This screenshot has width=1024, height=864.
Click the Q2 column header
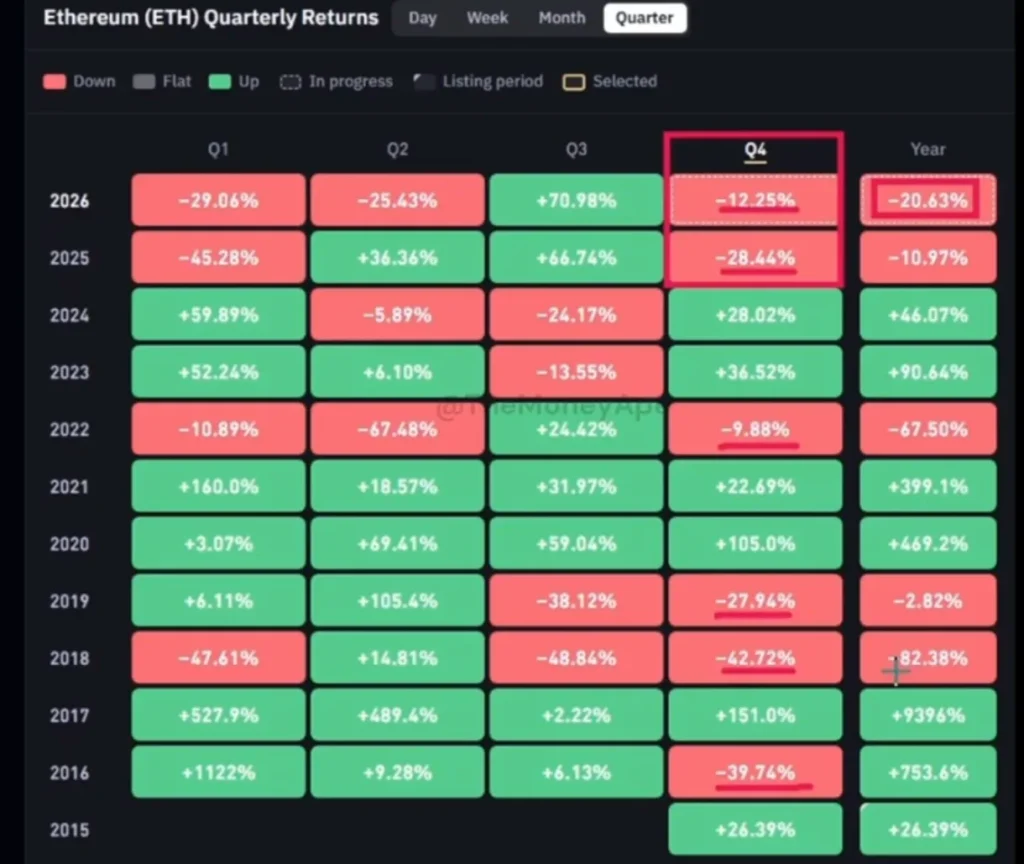coord(397,150)
